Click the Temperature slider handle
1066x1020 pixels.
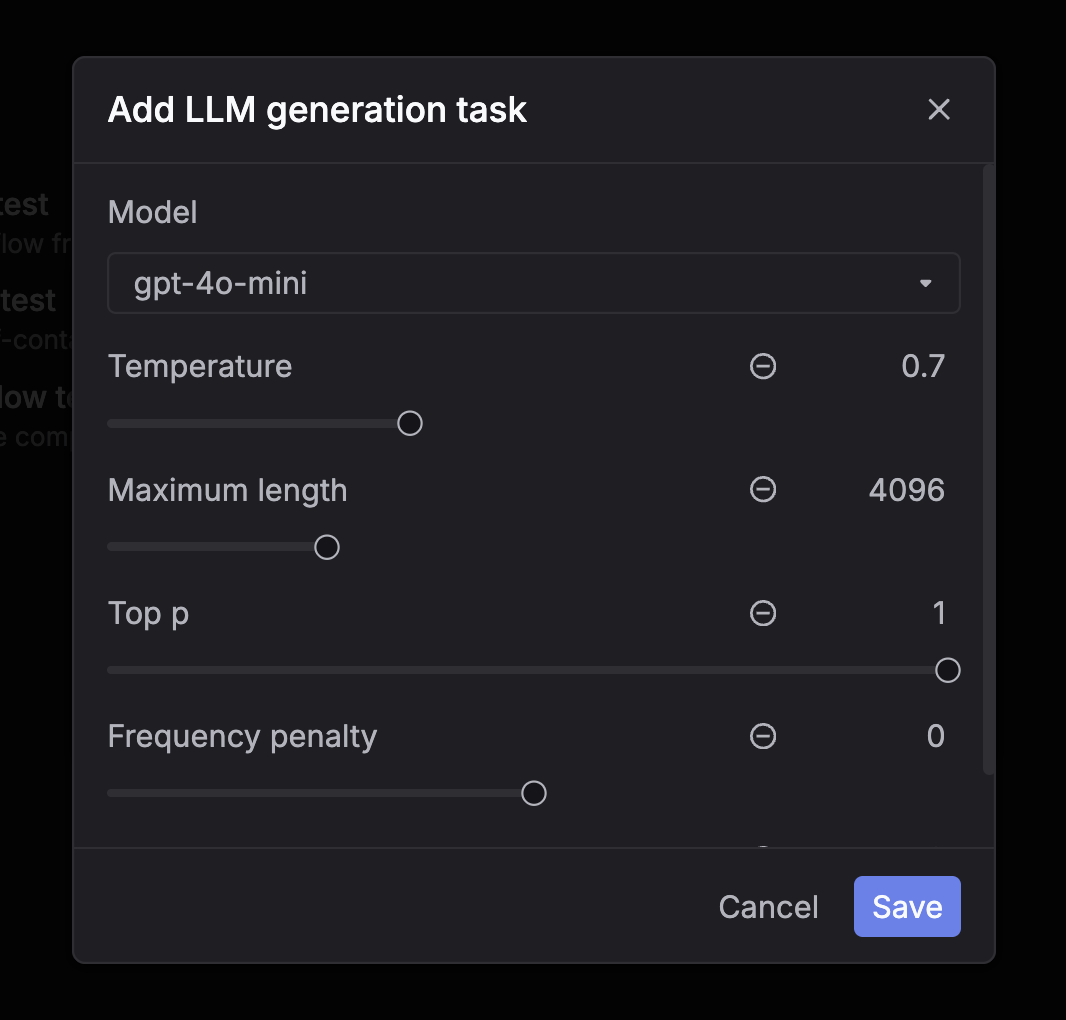[409, 422]
